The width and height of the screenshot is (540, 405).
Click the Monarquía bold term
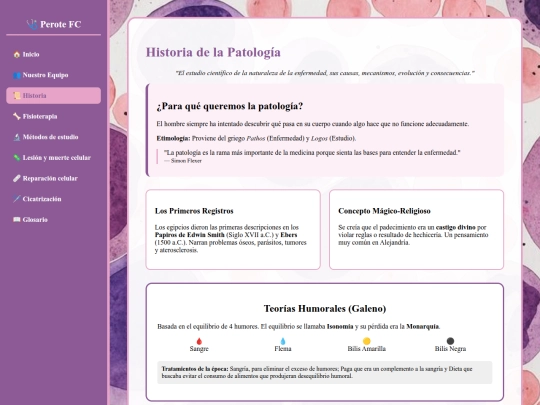[423, 326]
